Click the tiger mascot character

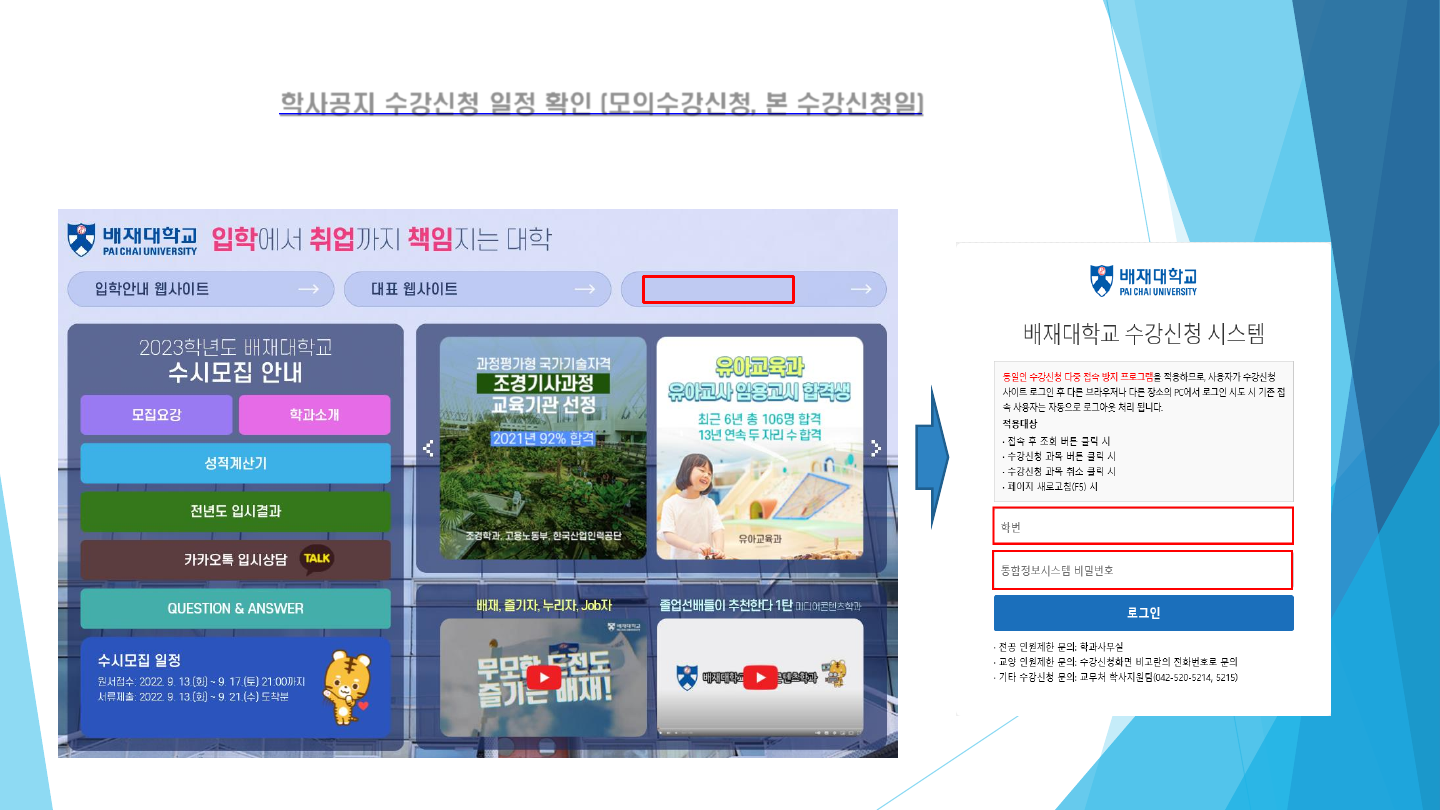click(x=347, y=688)
